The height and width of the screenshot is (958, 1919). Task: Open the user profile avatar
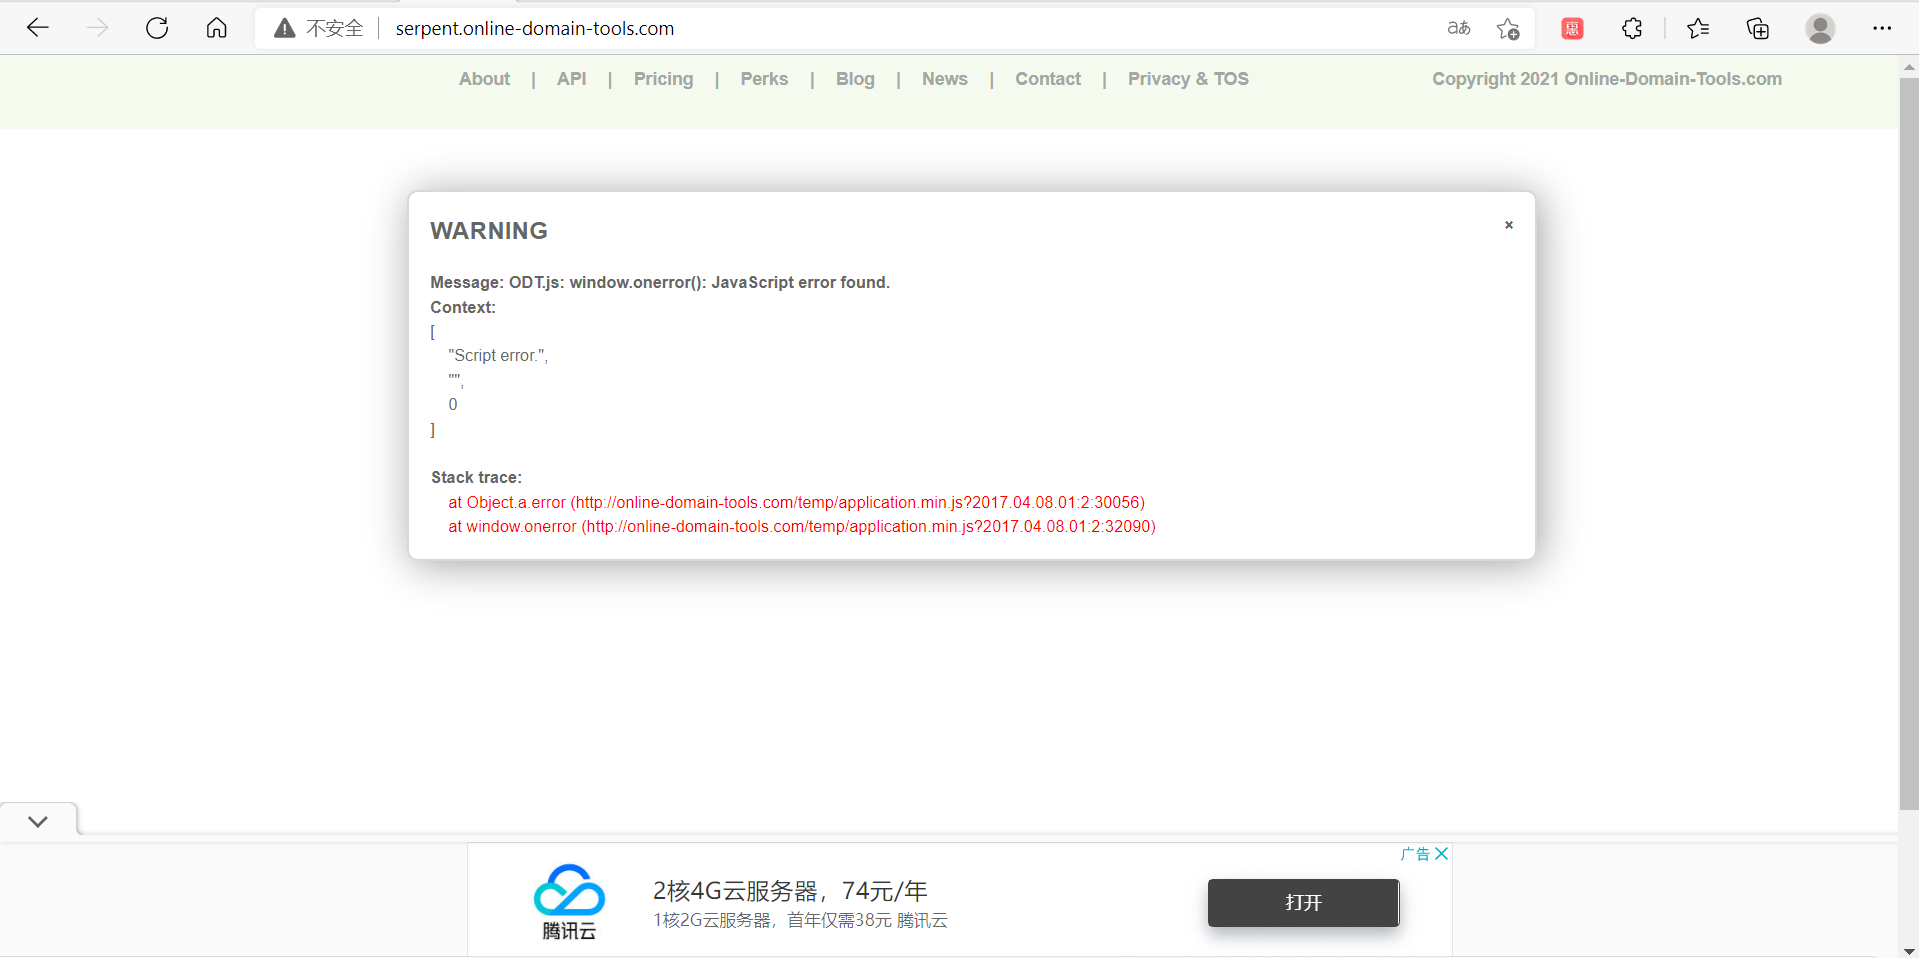tap(1820, 28)
